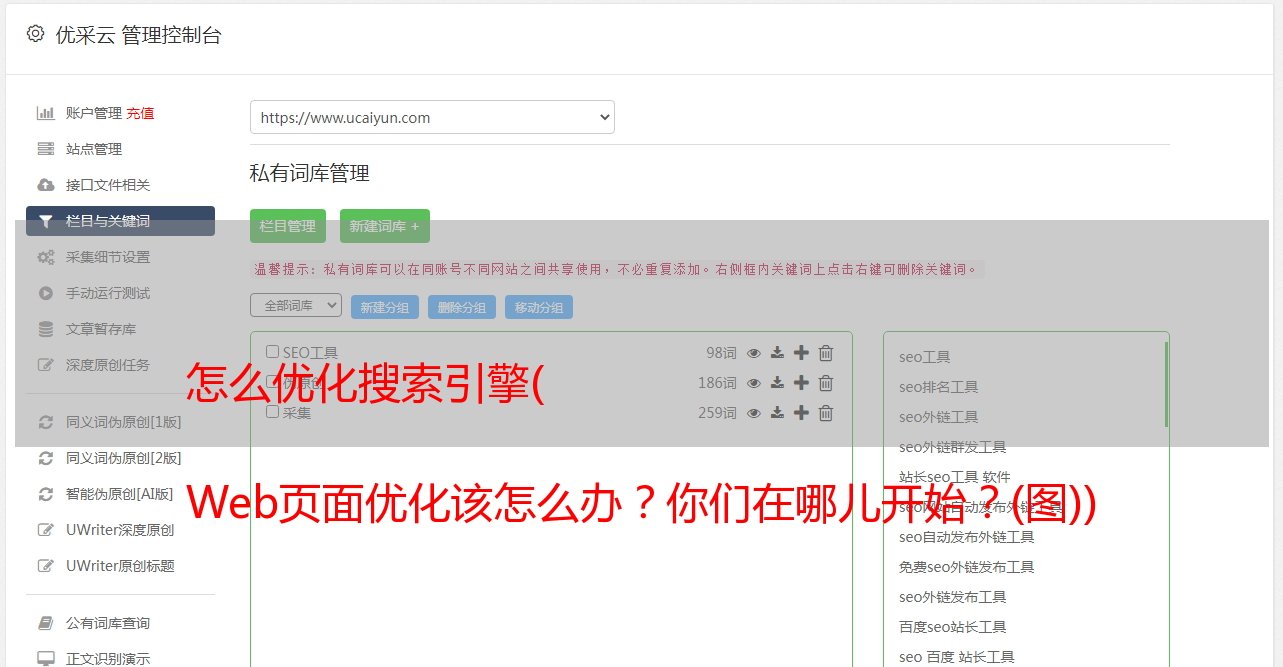Click the 98词 count

721,353
